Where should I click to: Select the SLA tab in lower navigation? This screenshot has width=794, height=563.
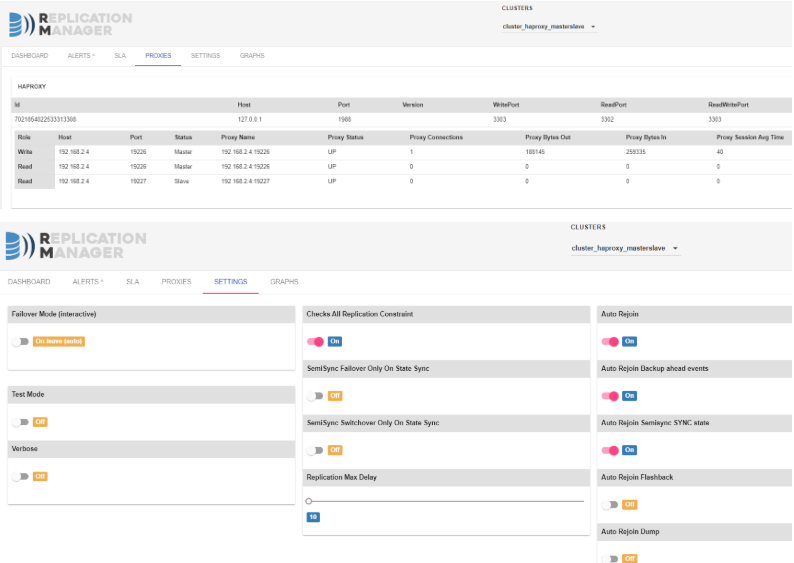tap(132, 282)
